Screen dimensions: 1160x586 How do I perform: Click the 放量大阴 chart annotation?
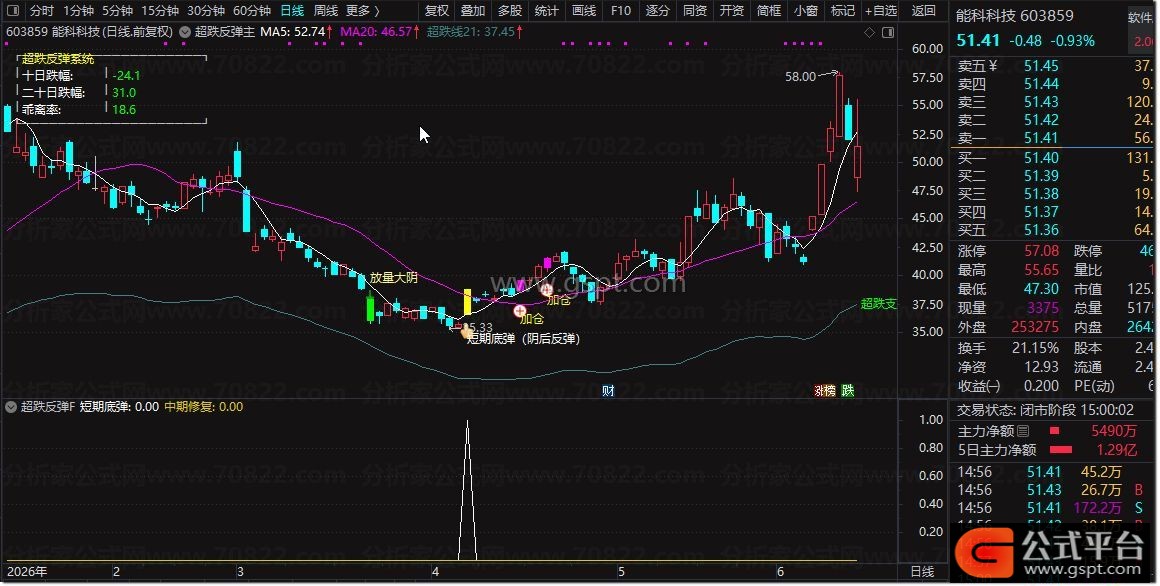(394, 277)
